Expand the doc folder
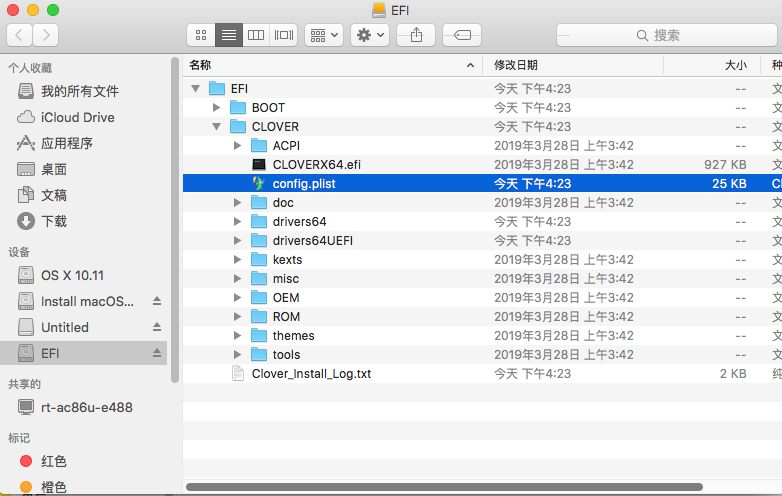 [x=237, y=202]
